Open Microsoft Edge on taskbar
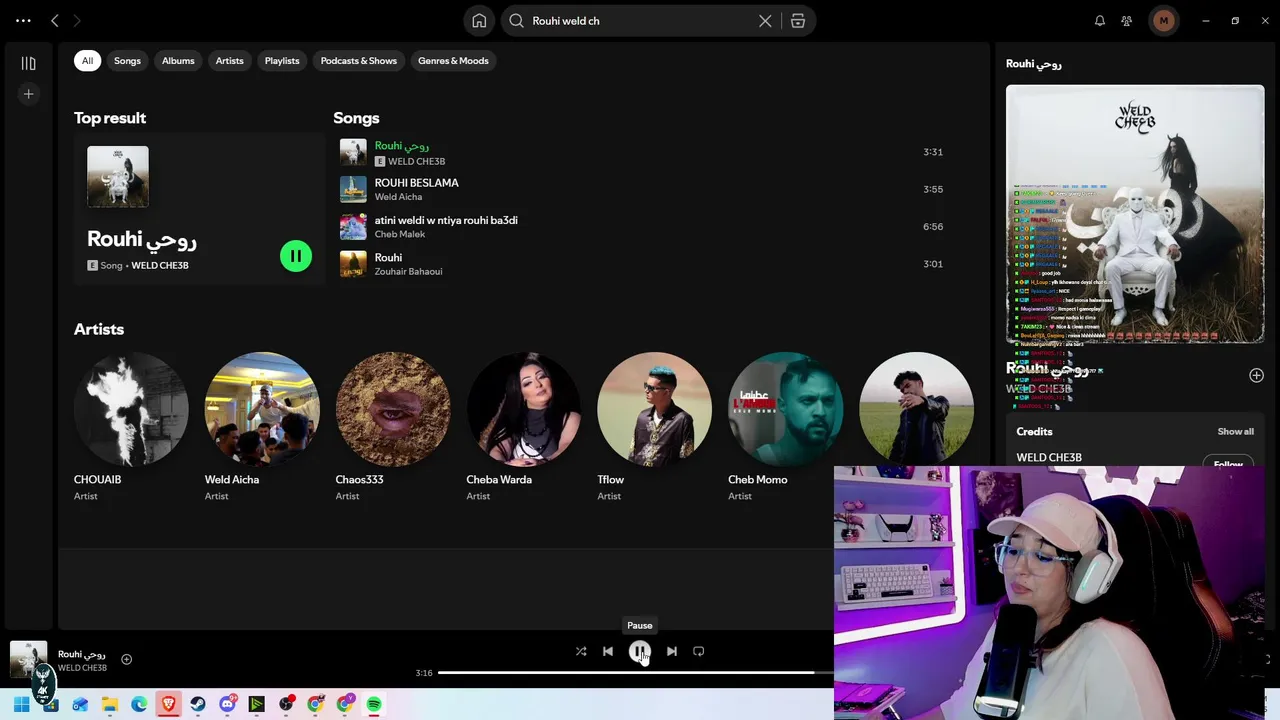1280x720 pixels. point(139,704)
